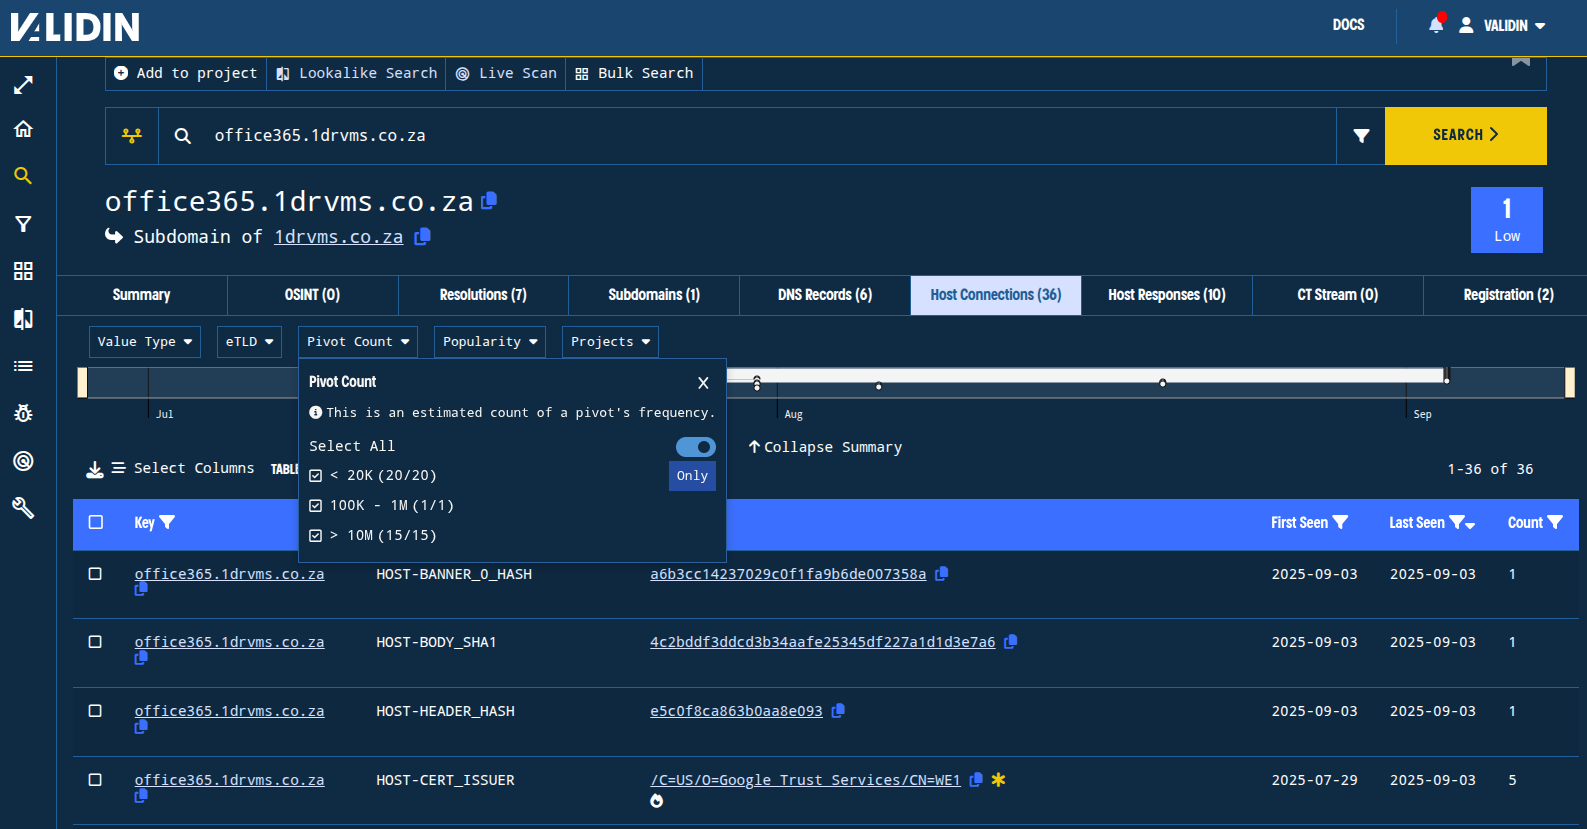Toggle the Select All switch
The image size is (1587, 829).
click(696, 447)
